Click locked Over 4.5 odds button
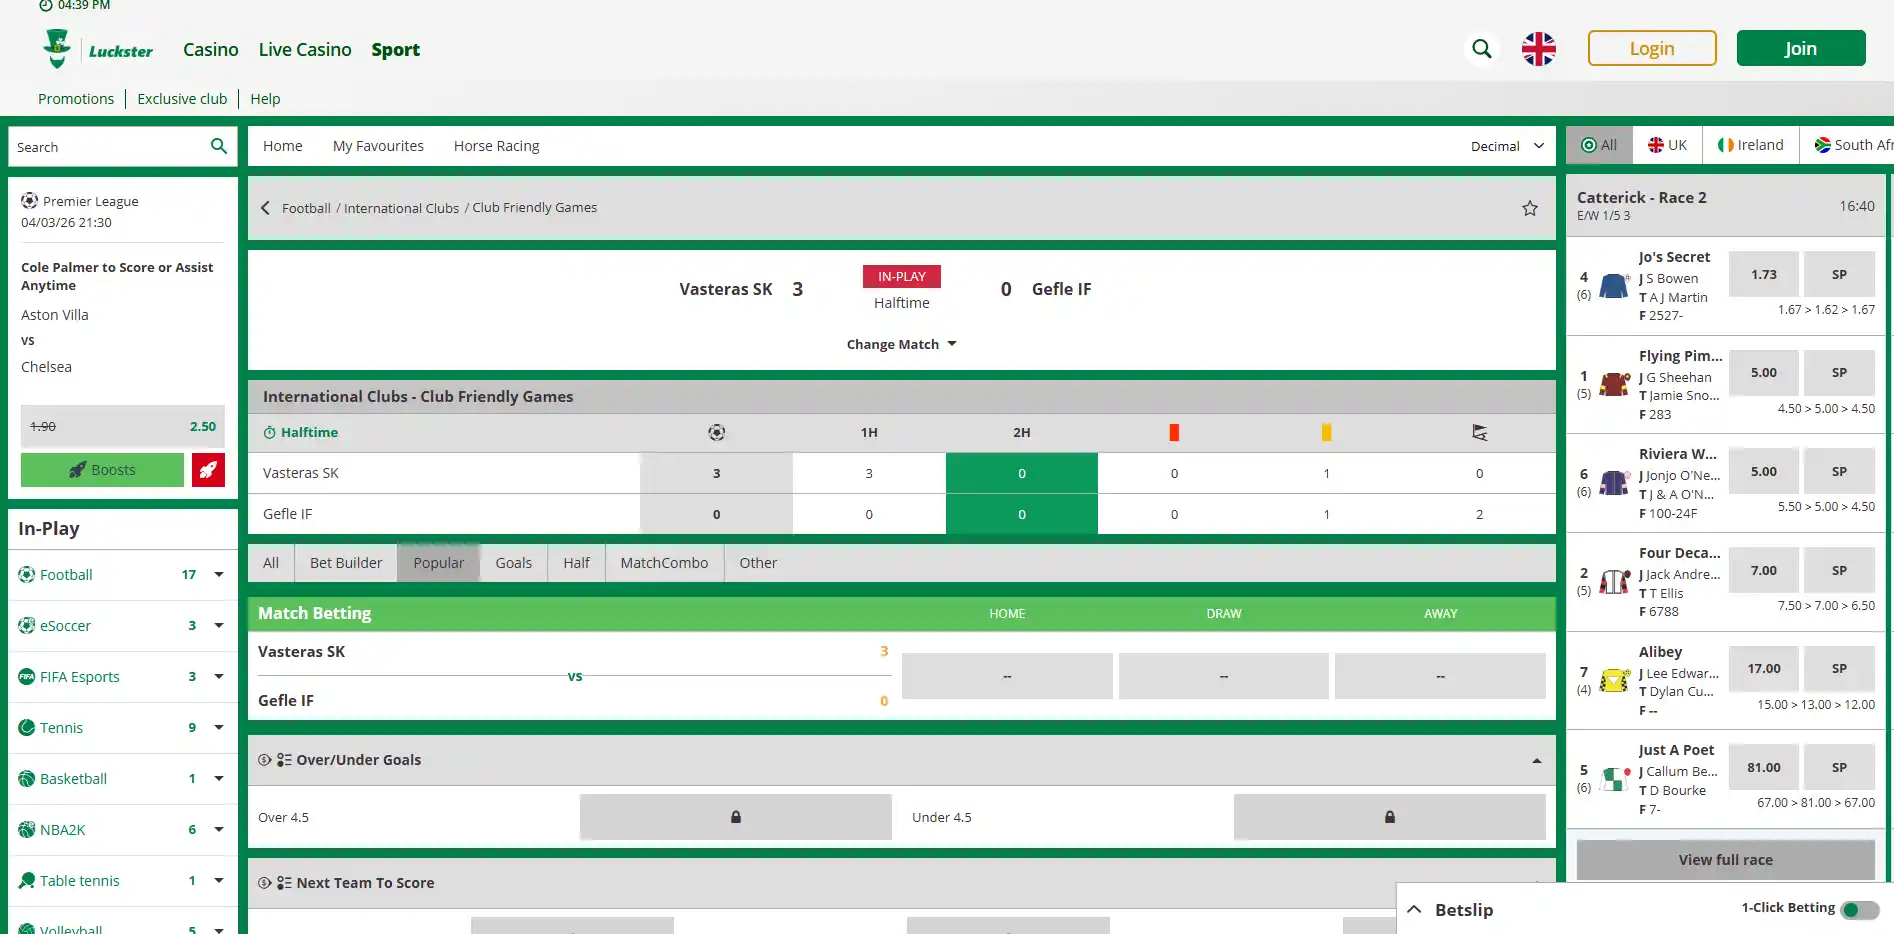Screen dimensions: 1894x934 tap(735, 817)
